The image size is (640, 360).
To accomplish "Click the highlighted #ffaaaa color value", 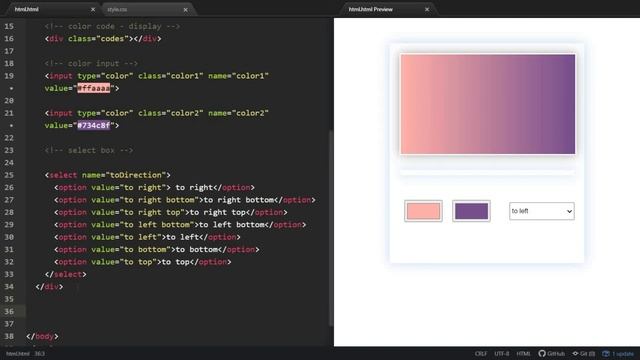I will point(93,88).
